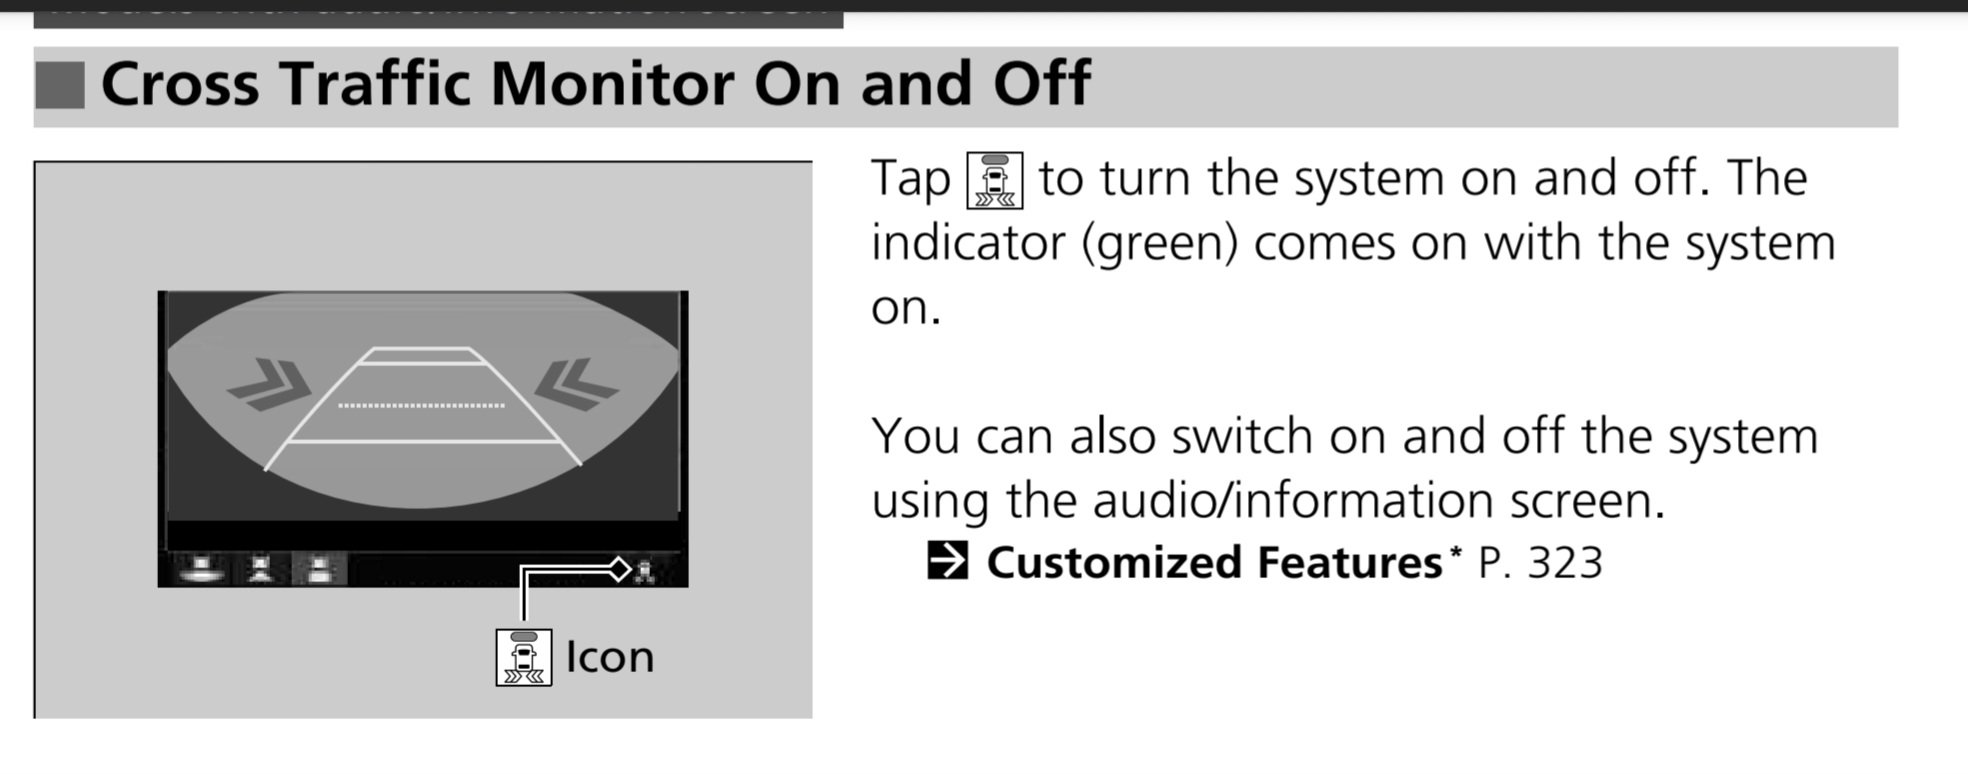Click the dotted guideline in the camera view
The image size is (1968, 774).
coord(421,405)
